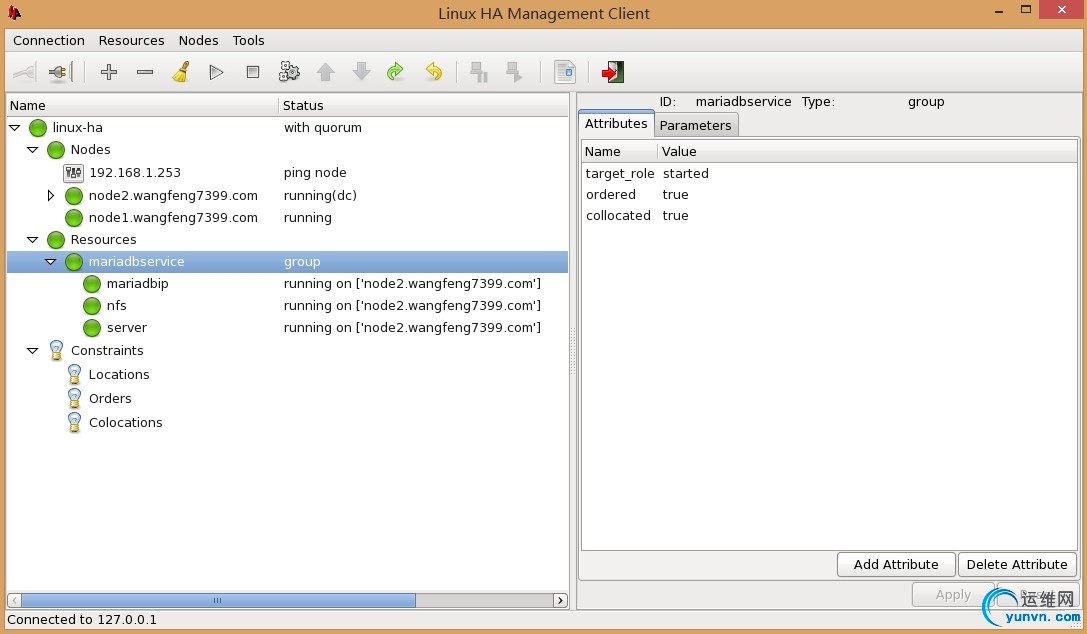Click the gears default resource icon
The width and height of the screenshot is (1087, 634).
click(x=289, y=72)
